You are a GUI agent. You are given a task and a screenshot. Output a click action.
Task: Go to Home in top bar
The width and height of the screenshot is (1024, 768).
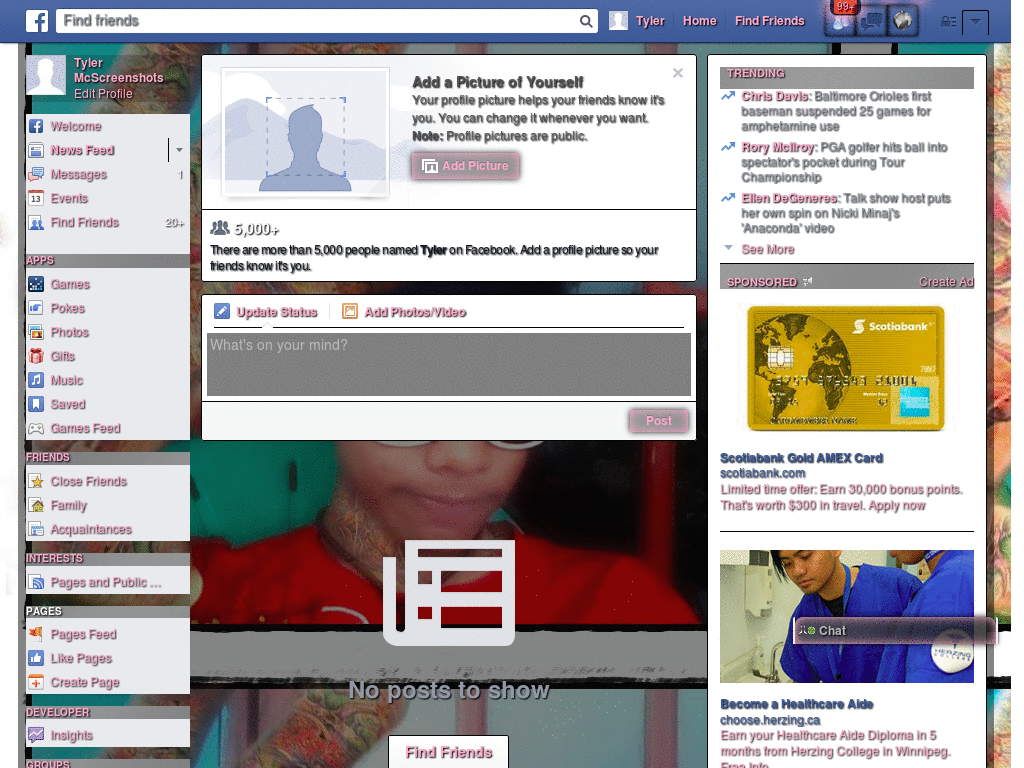tap(699, 21)
